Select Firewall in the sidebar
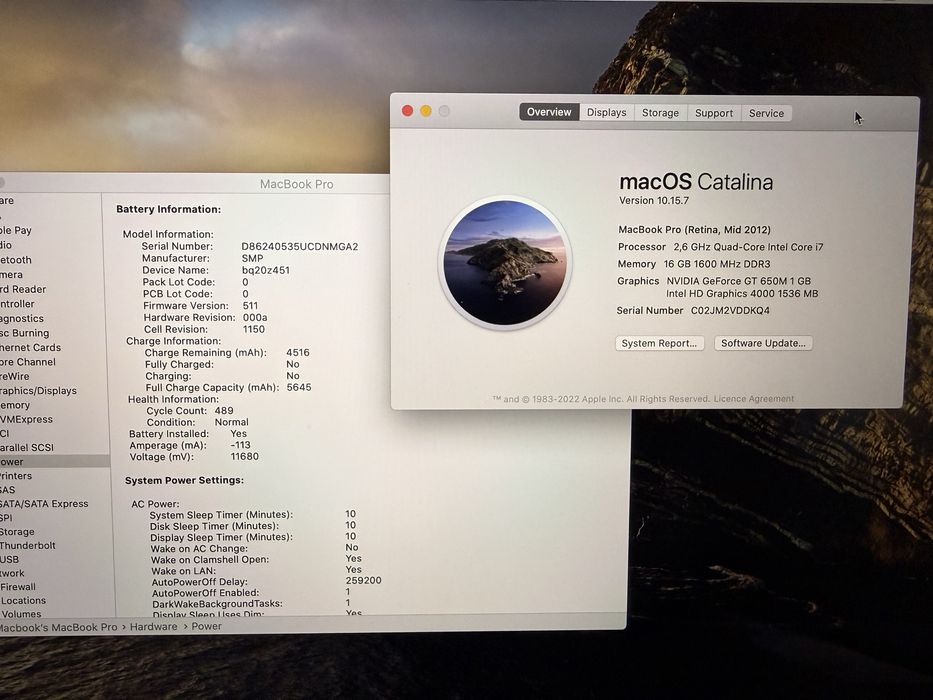Image resolution: width=933 pixels, height=700 pixels. point(18,587)
